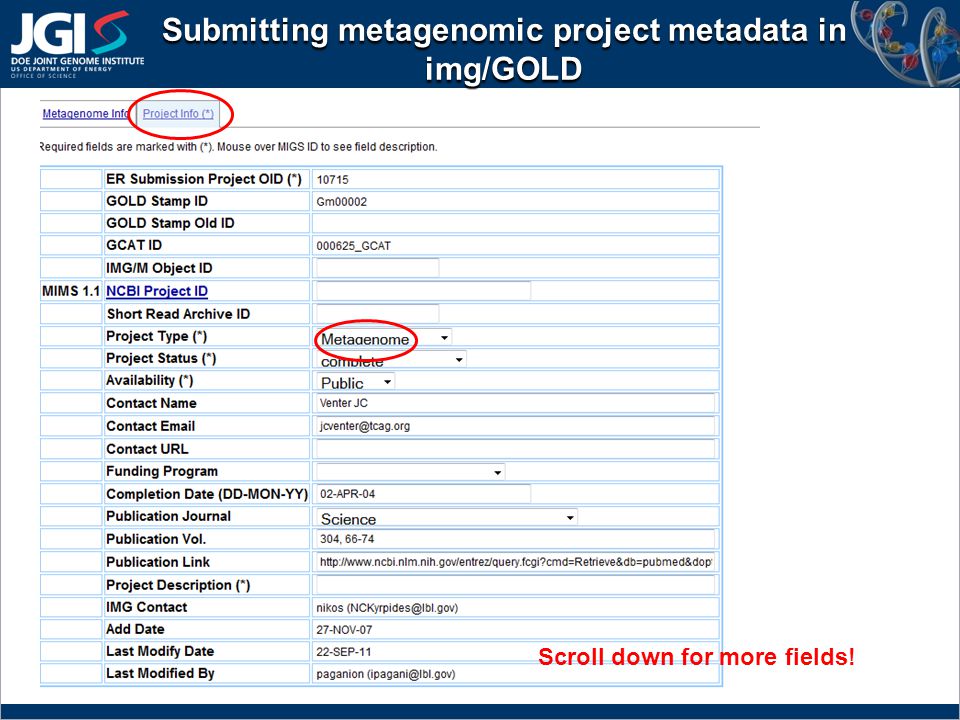Click the DNA helix graphic
This screenshot has height=720, width=960.
click(906, 43)
